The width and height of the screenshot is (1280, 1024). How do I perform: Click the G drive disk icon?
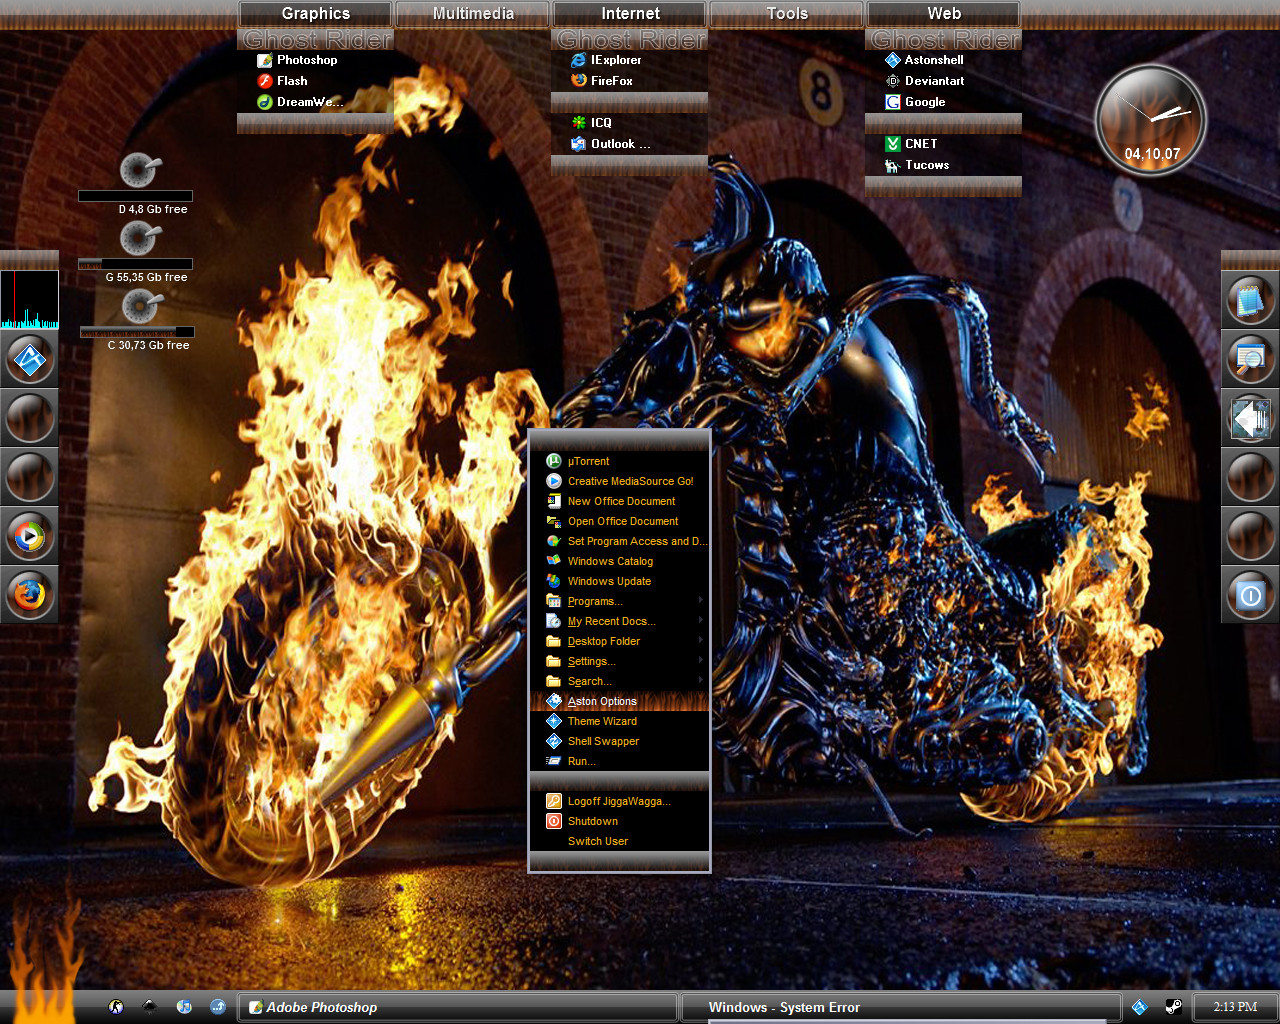(x=140, y=238)
